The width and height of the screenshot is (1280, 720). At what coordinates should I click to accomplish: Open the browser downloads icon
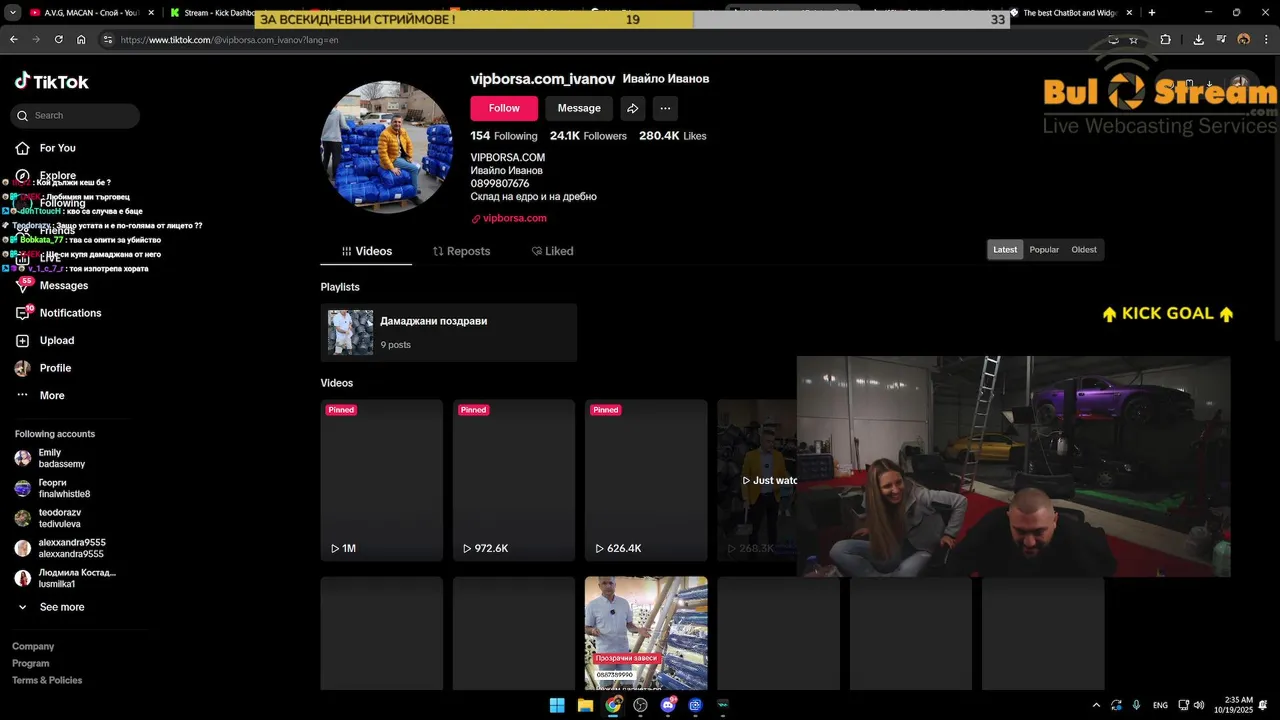coord(1198,40)
